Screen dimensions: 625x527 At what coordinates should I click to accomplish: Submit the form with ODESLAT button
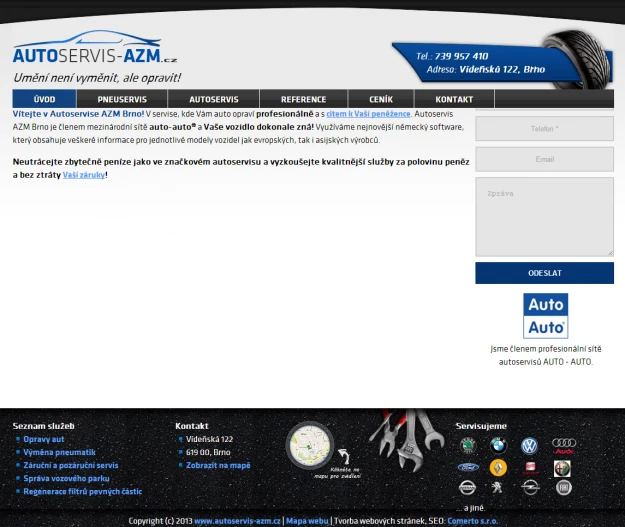tap(544, 273)
